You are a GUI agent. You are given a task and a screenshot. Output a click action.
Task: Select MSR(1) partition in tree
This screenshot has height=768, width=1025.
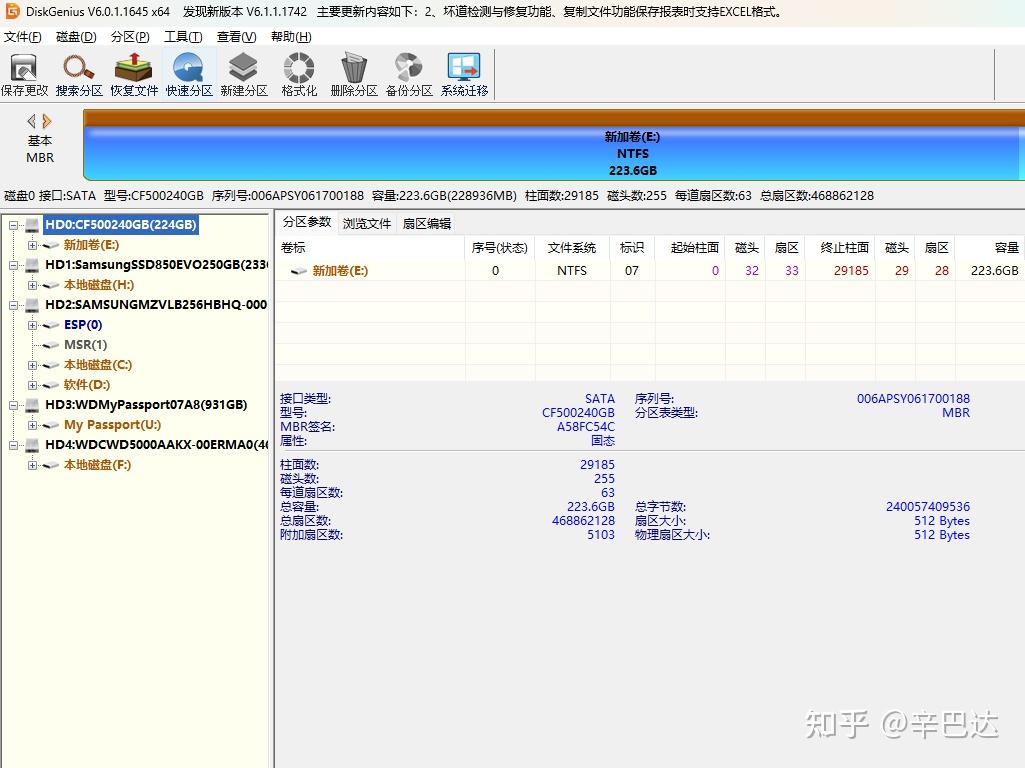point(86,344)
